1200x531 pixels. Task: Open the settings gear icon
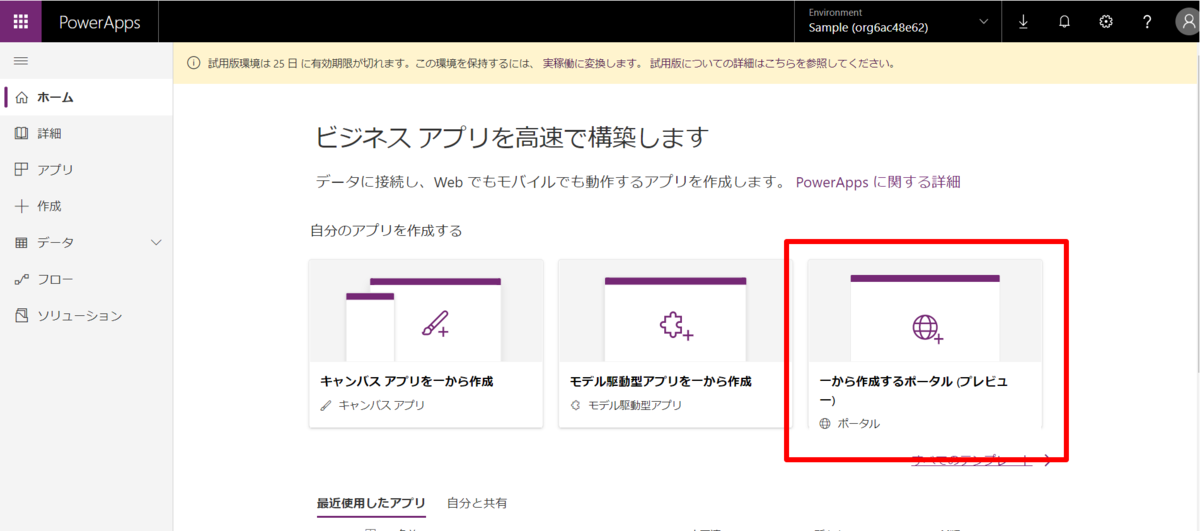point(1106,22)
